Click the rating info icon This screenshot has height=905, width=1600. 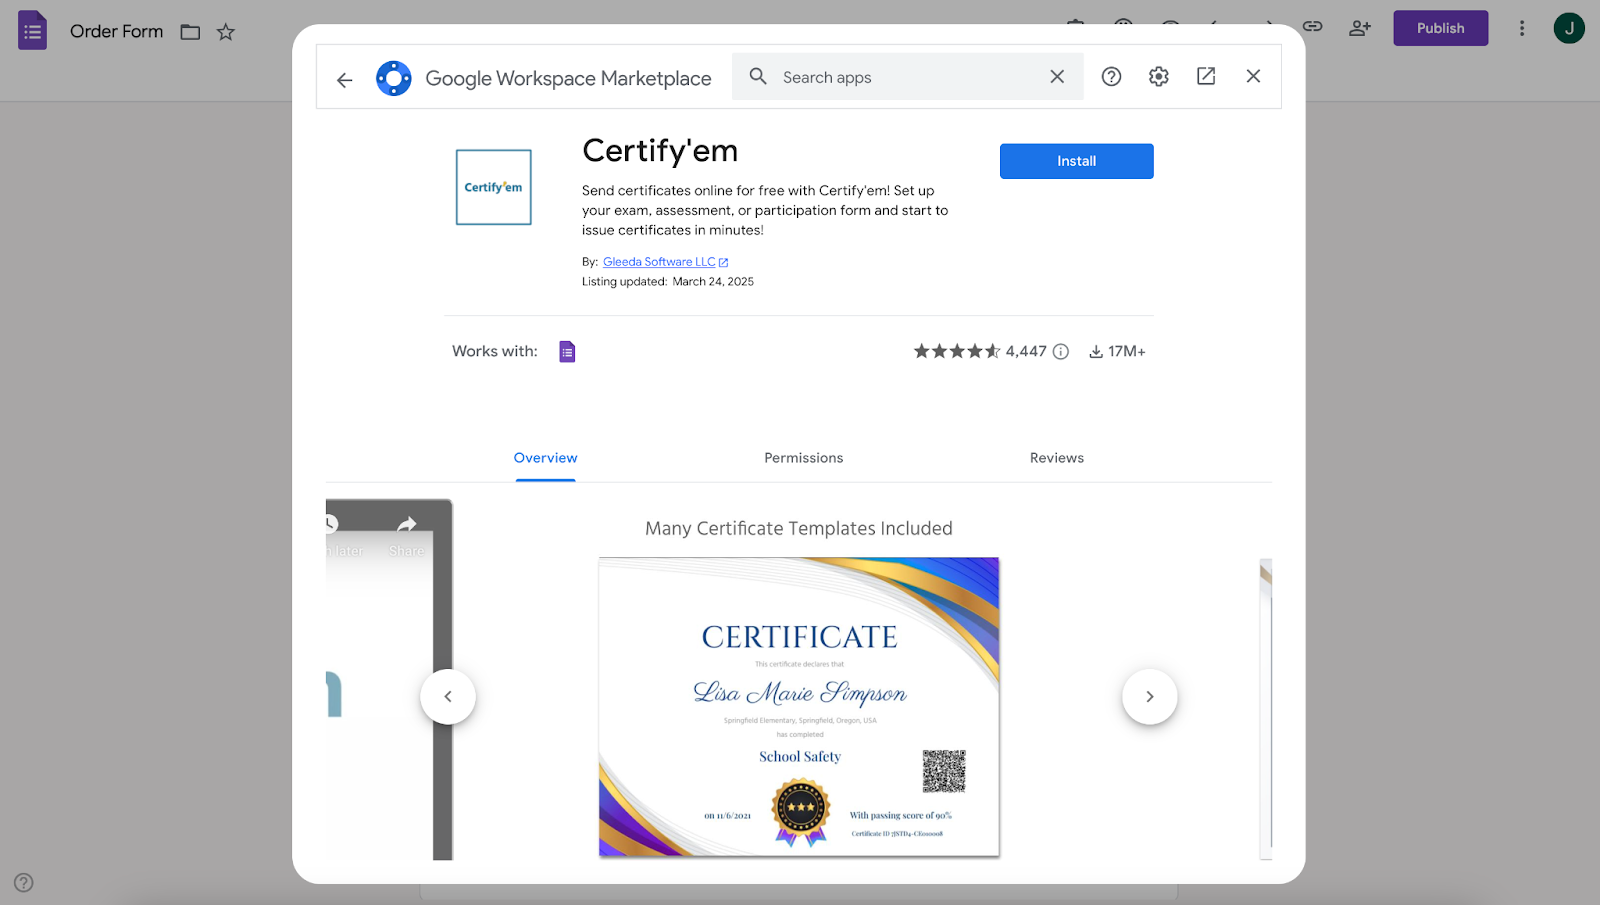[x=1061, y=352]
